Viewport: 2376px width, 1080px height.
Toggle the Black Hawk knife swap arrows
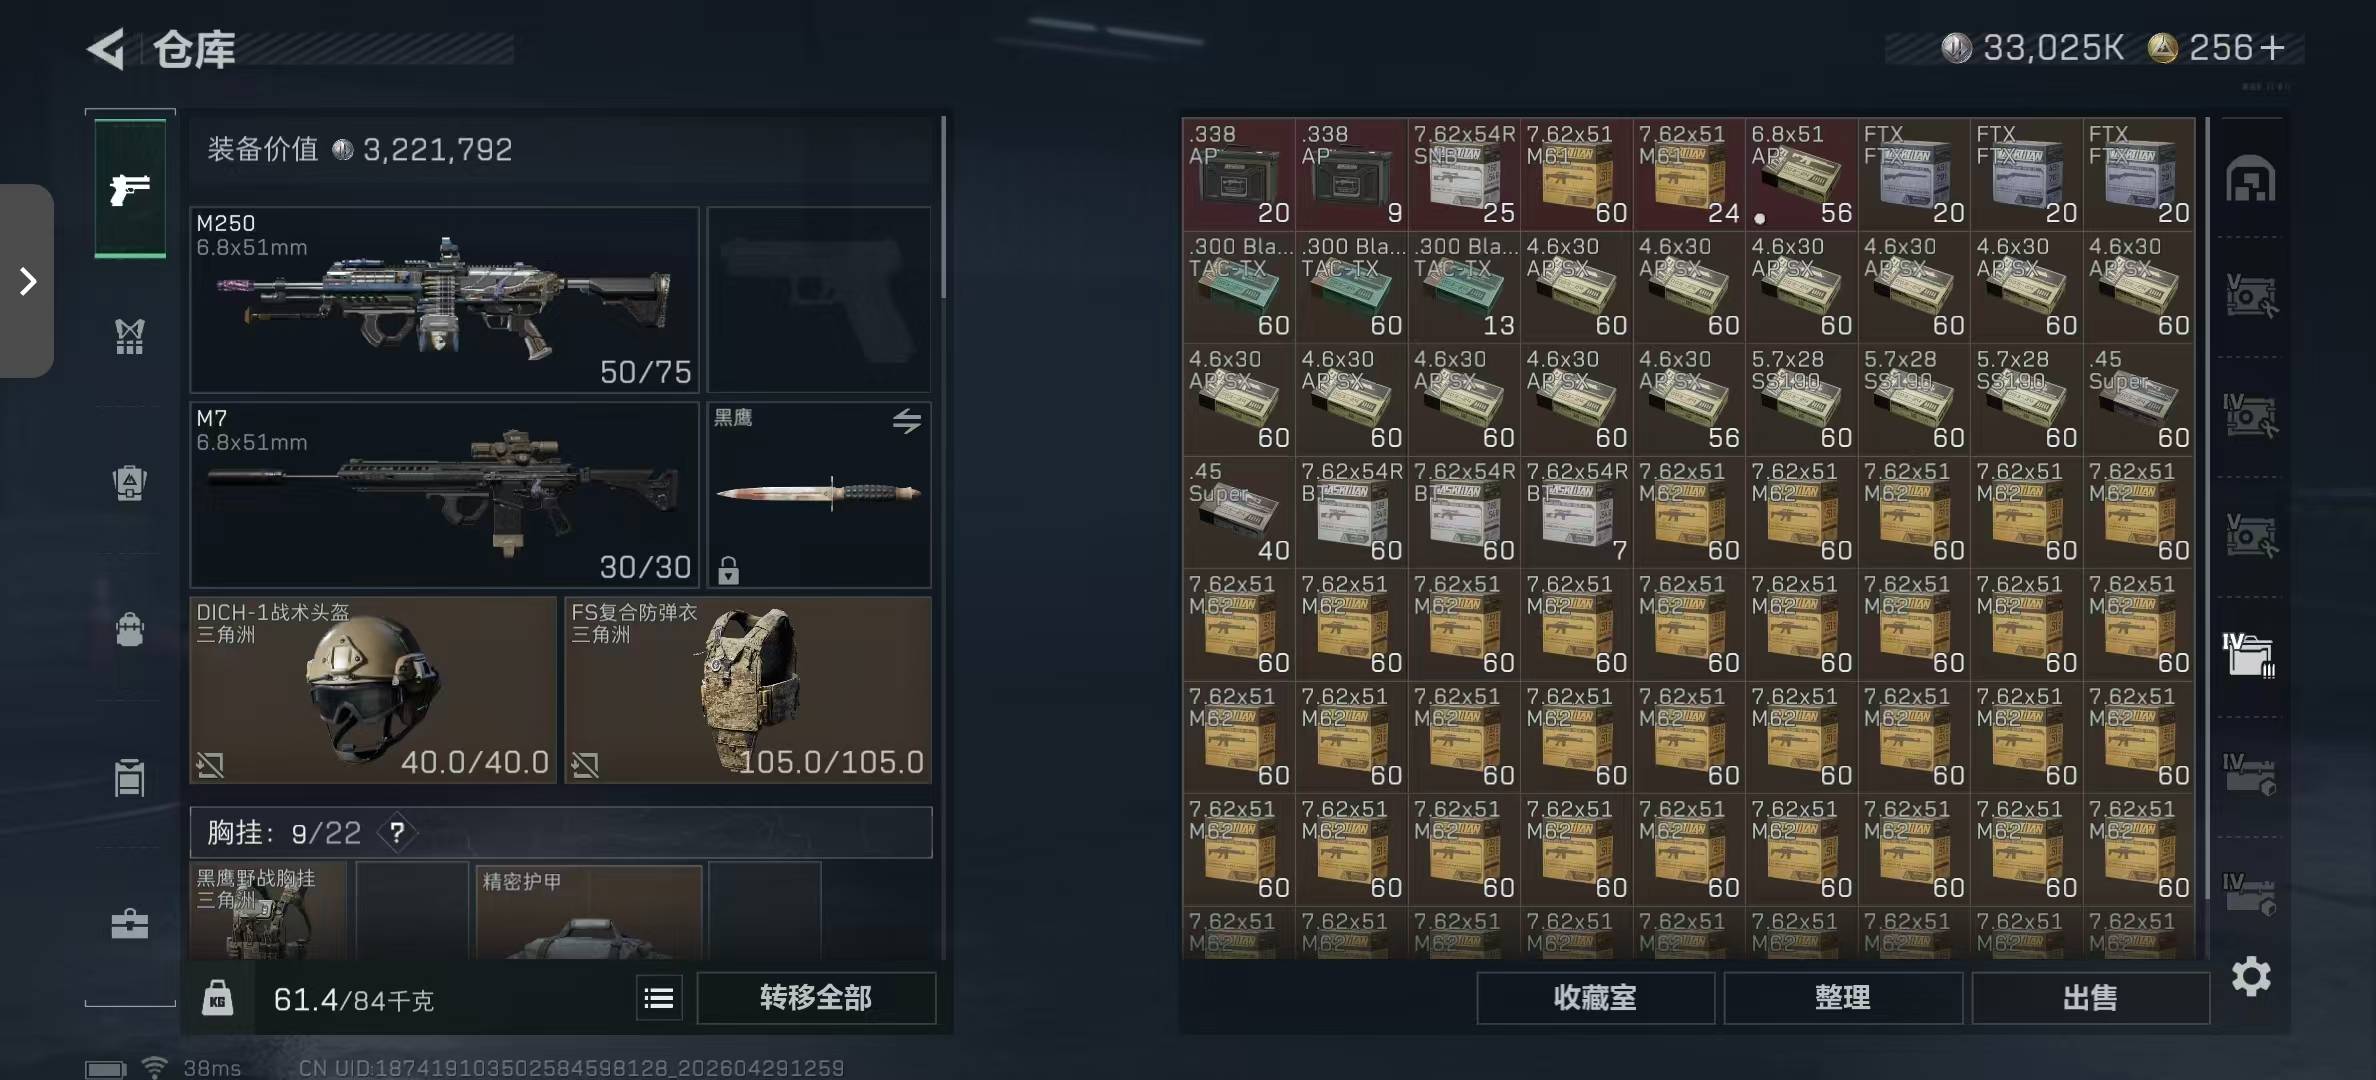pos(907,421)
